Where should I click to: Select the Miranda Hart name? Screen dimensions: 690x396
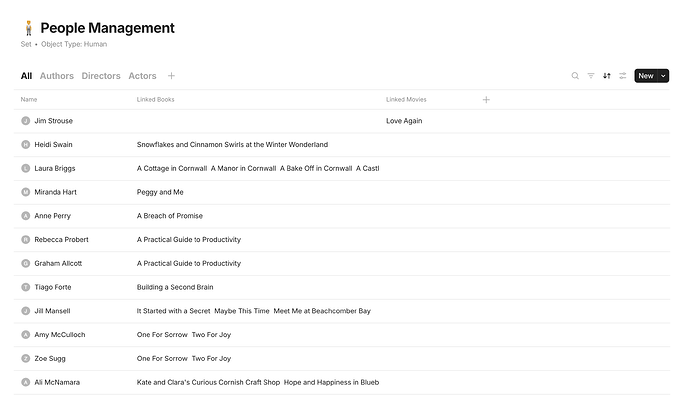pos(55,192)
